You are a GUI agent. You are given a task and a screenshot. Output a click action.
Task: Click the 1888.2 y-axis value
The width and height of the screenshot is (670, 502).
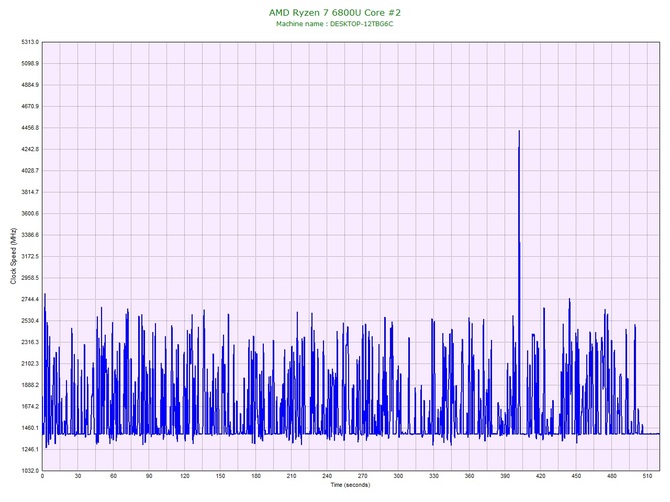[x=30, y=385]
